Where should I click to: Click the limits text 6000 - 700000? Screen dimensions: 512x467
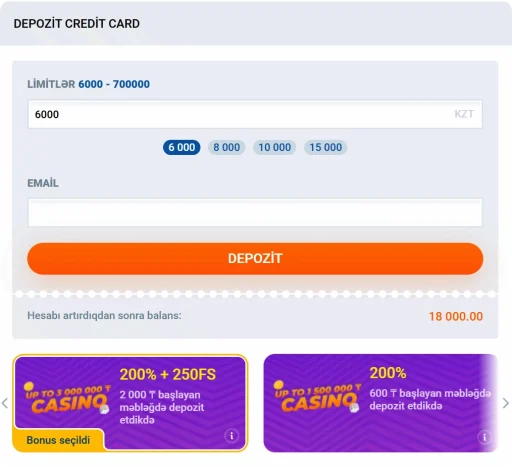coord(114,84)
